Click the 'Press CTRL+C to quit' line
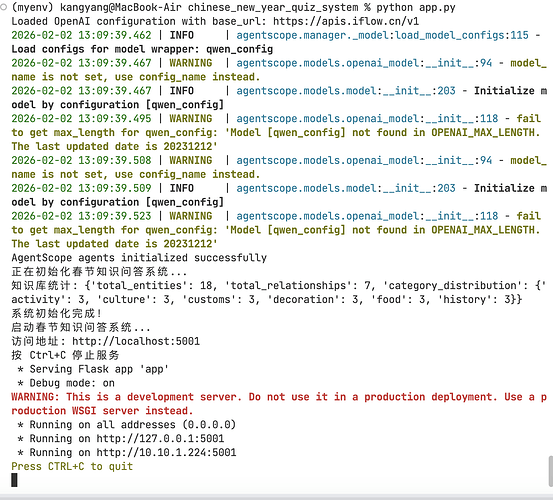 tap(72, 467)
